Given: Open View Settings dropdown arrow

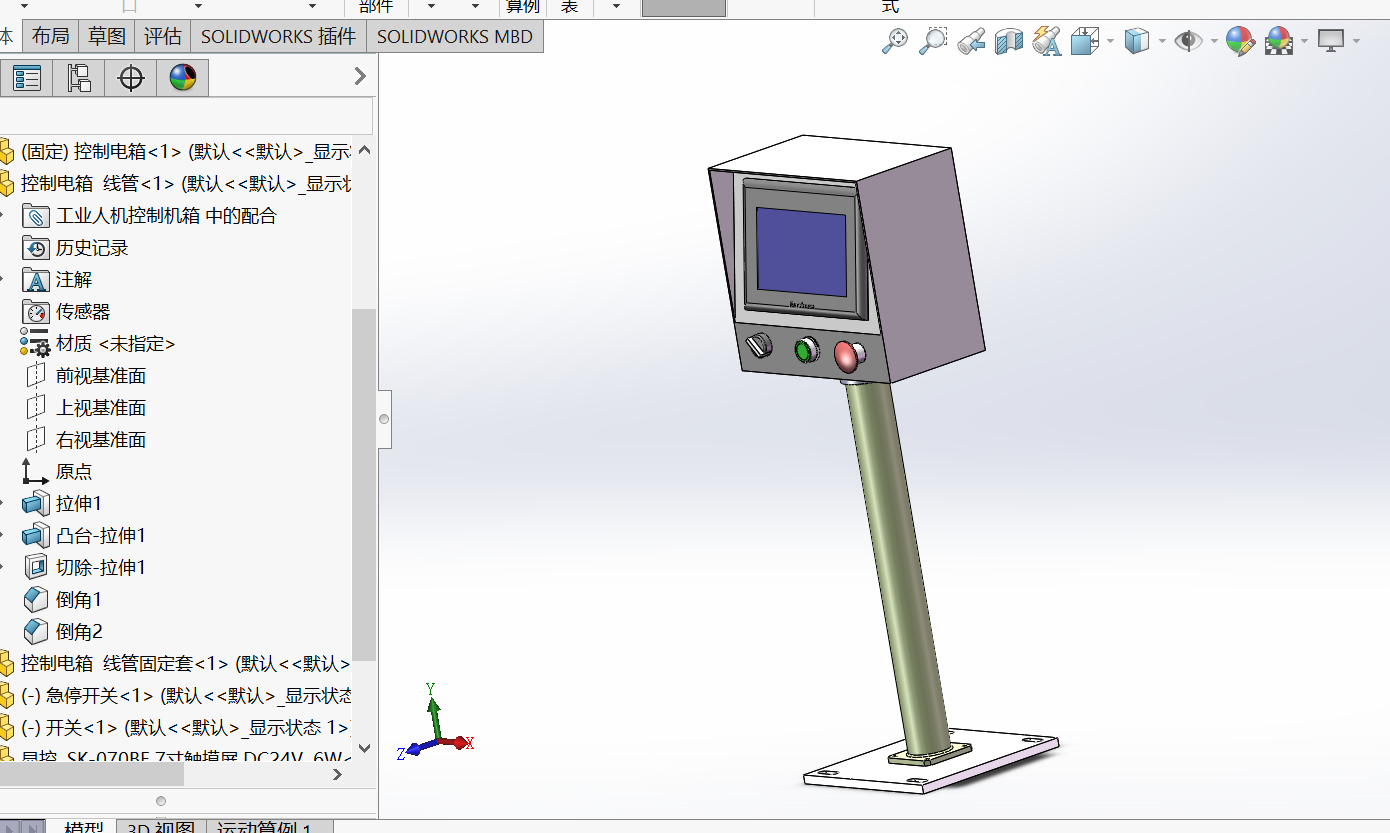Looking at the screenshot, I should coord(1356,42).
